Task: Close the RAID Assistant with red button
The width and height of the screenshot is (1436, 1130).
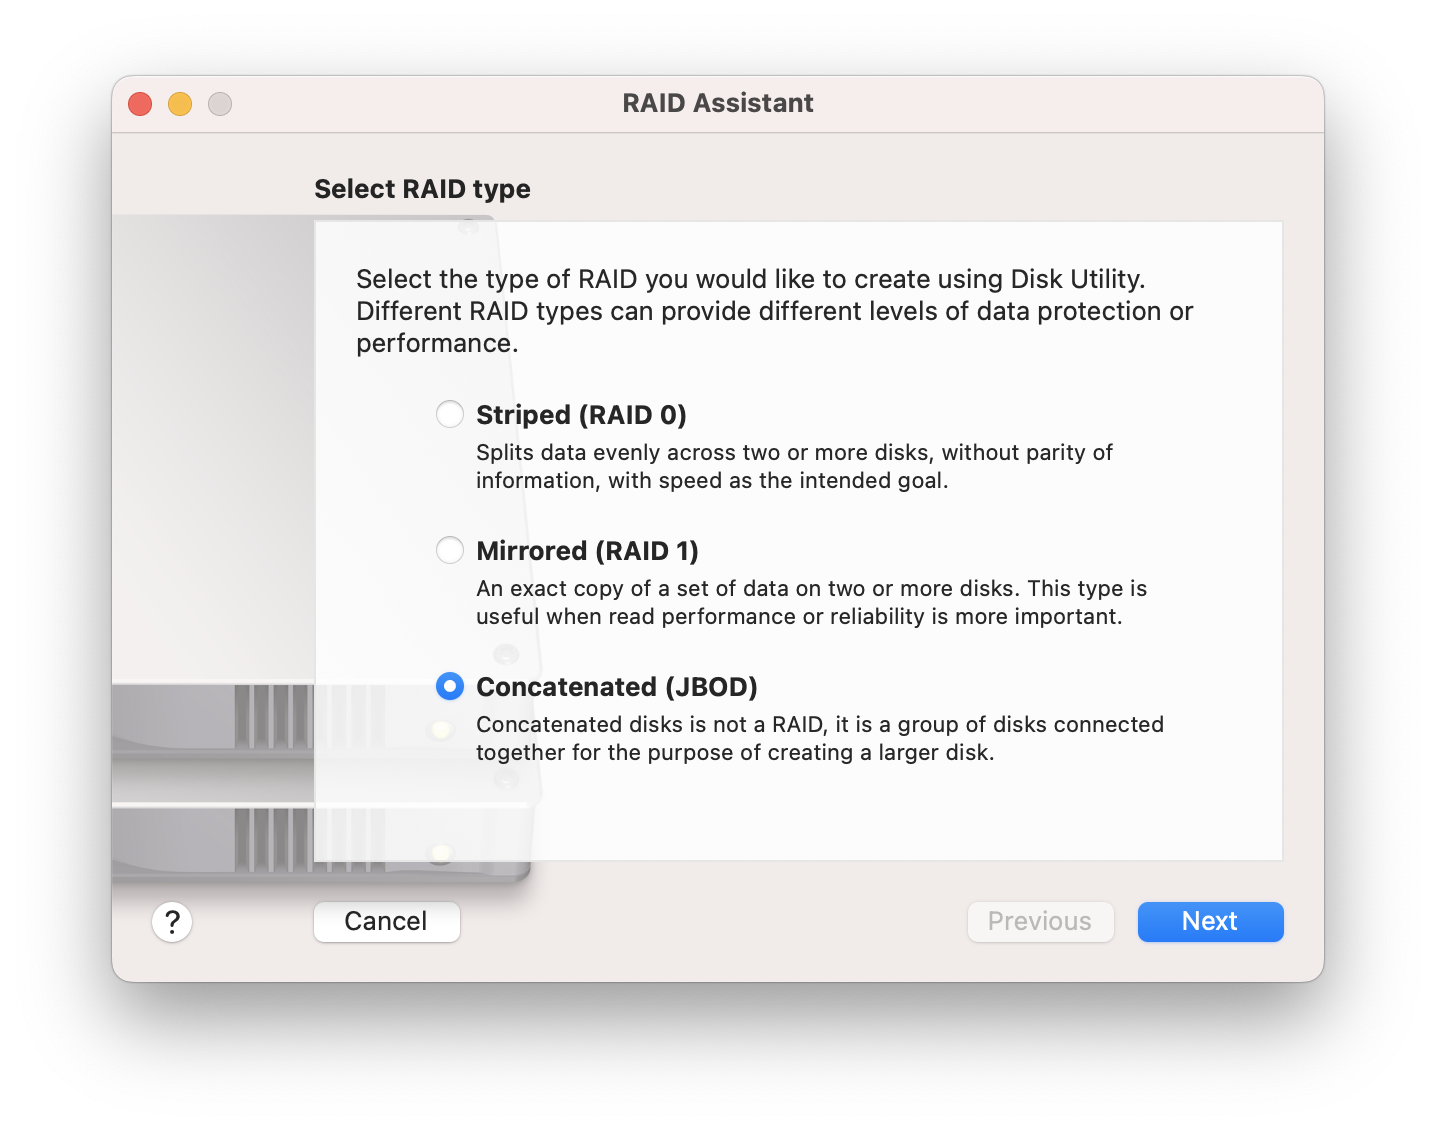Action: tap(140, 104)
